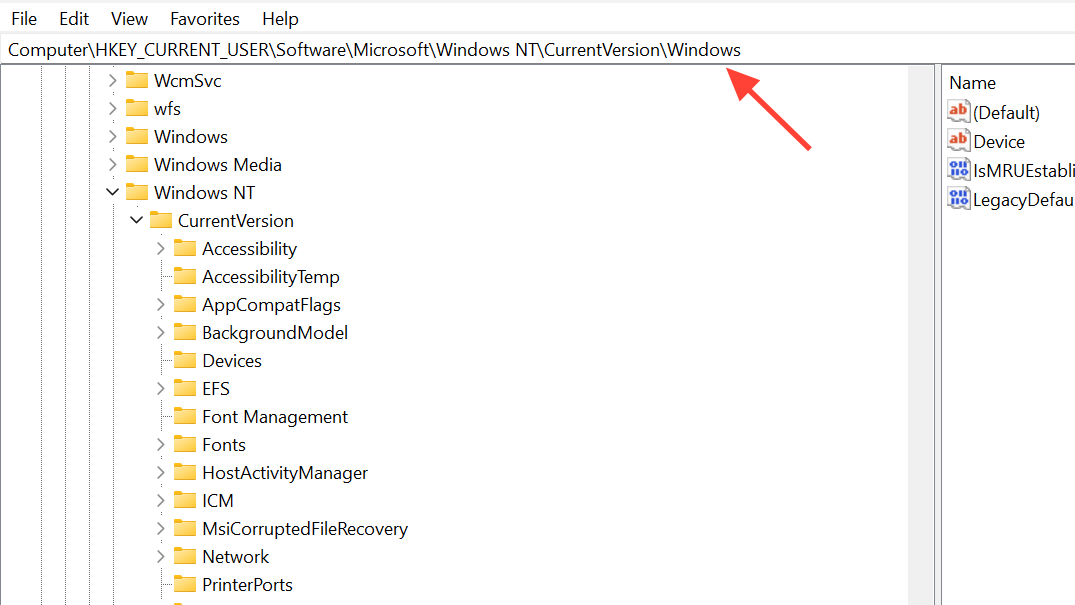
Task: Click the EFS folder icon
Action: 184,388
